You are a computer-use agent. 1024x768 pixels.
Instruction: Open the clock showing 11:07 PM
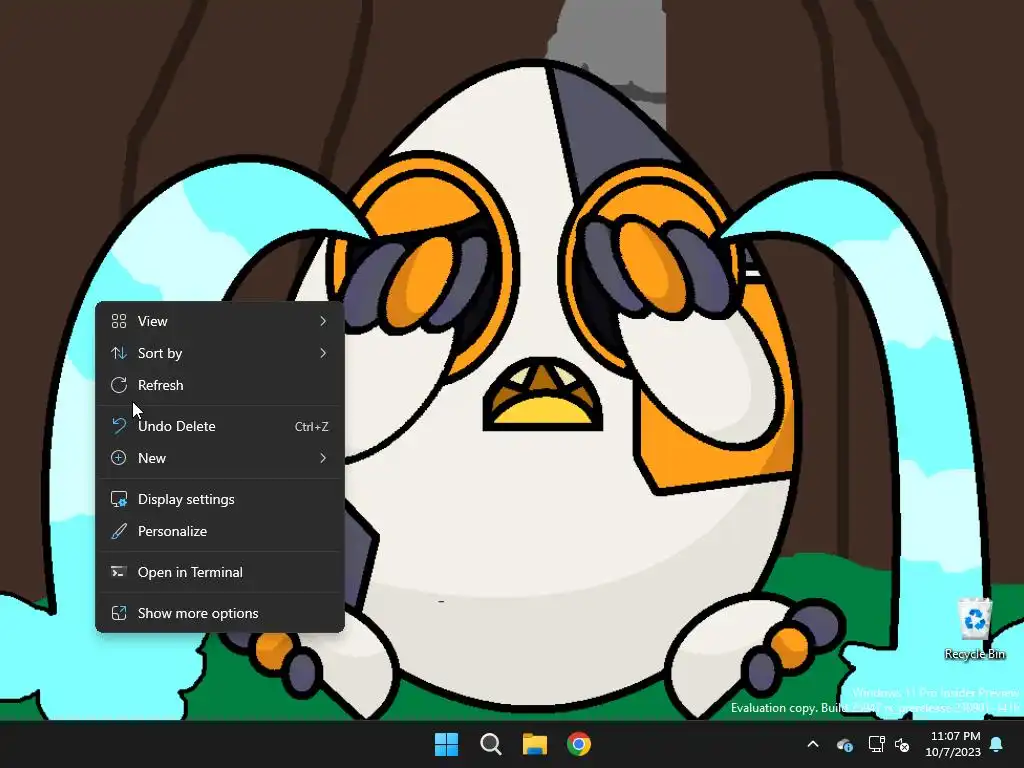coord(953,744)
